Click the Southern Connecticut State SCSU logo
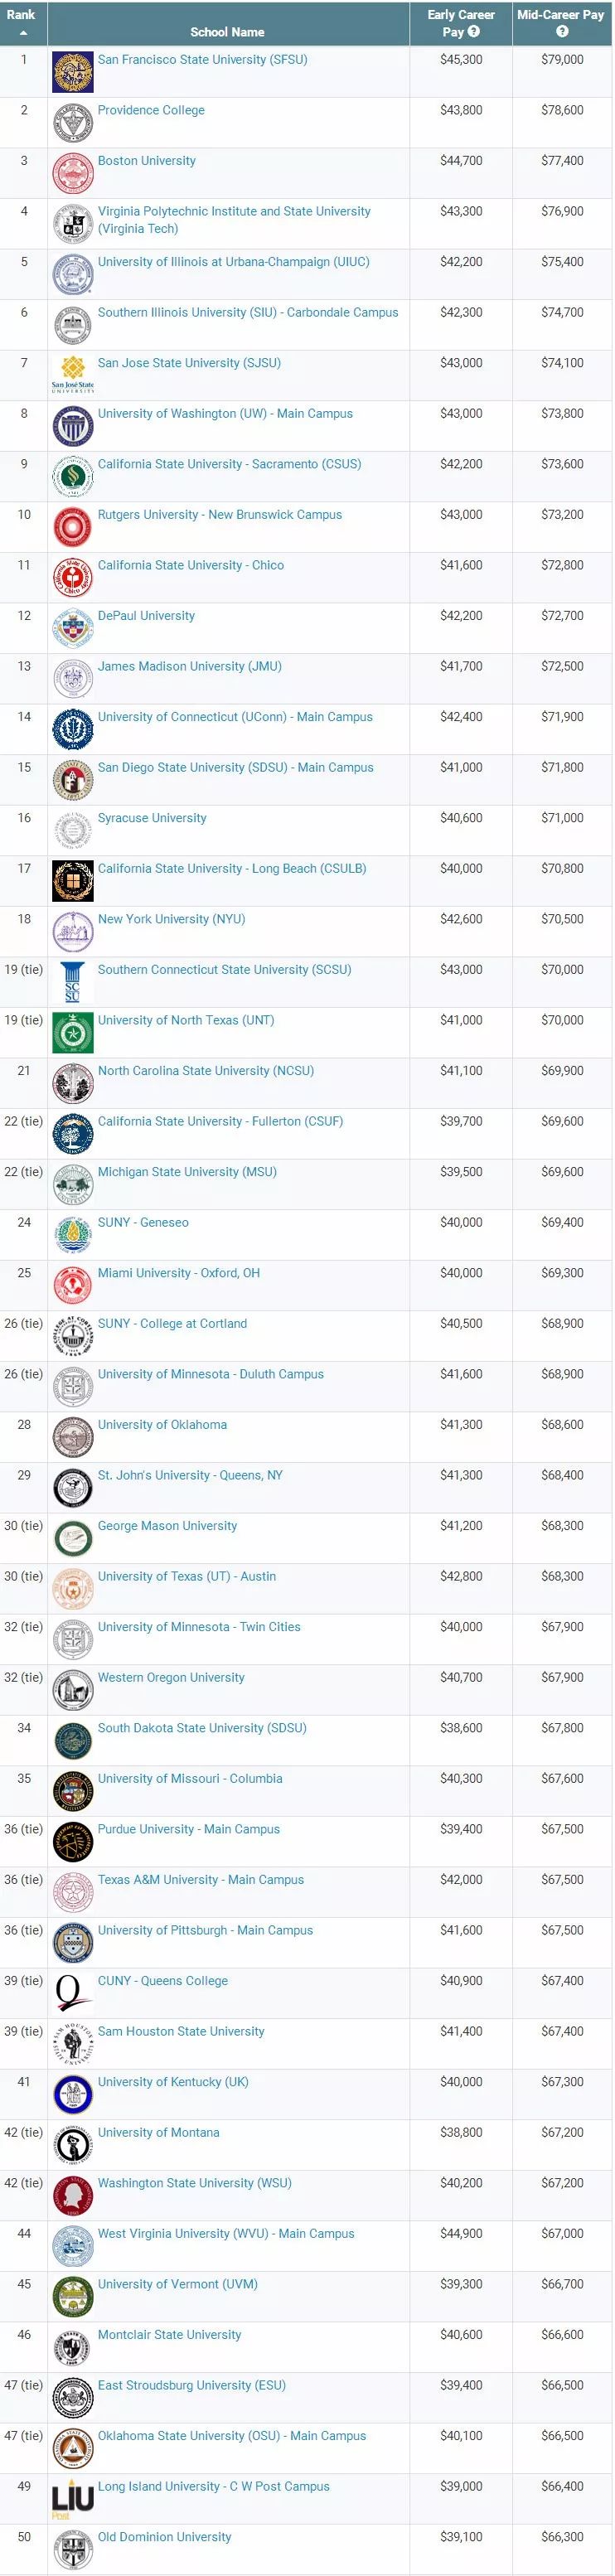Viewport: 615px width, 2576px height. [x=72, y=982]
